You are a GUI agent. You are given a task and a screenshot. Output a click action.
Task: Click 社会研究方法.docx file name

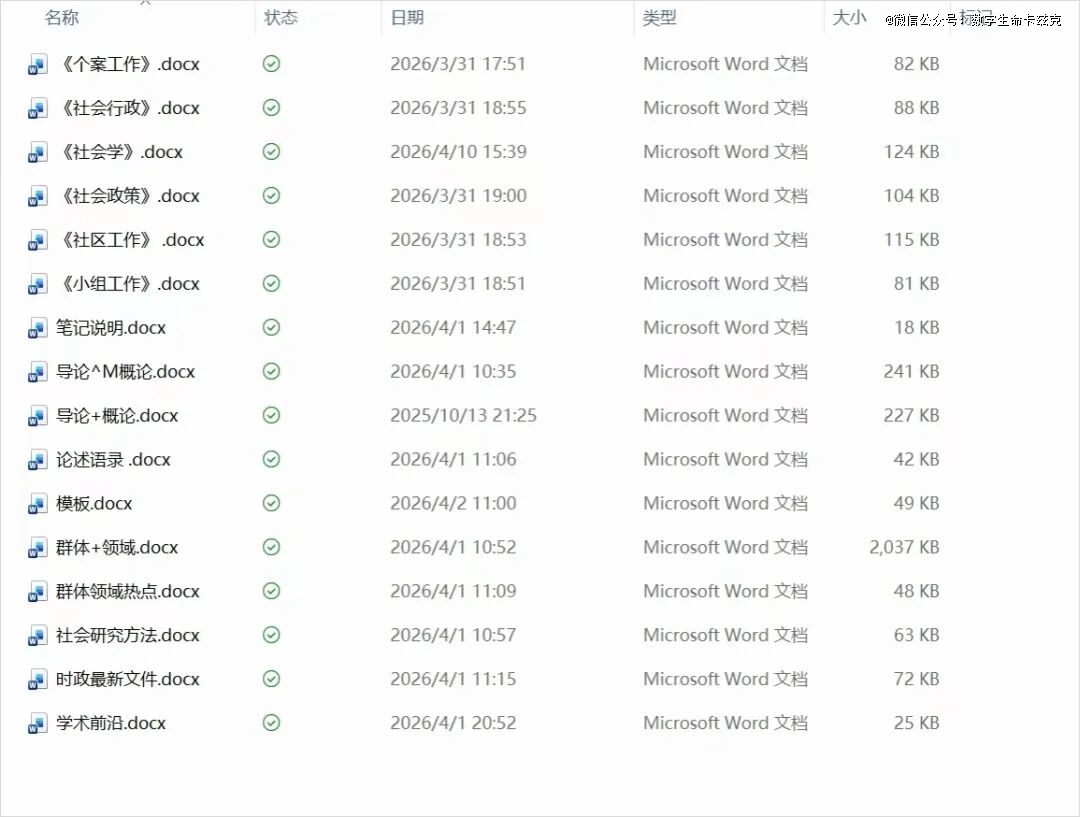(128, 636)
